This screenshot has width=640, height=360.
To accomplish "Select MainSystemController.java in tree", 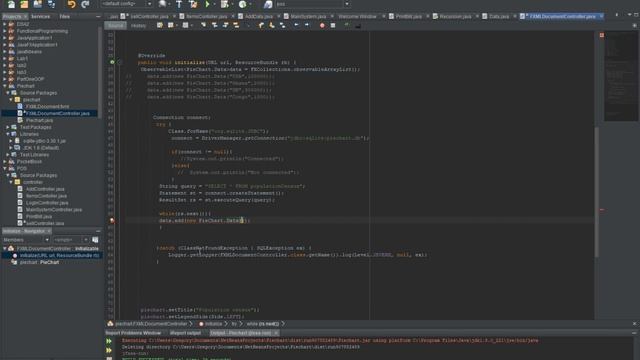I will point(54,210).
